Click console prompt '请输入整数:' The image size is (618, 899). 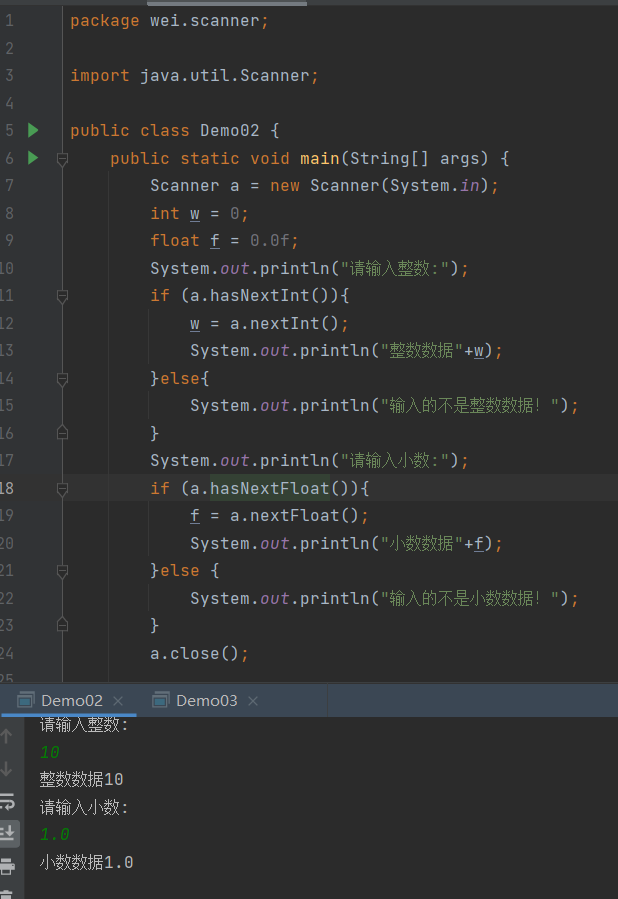point(84,725)
